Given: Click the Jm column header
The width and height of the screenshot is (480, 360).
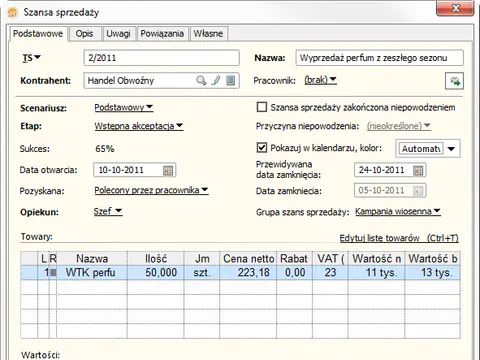Looking at the screenshot, I should point(202,259).
